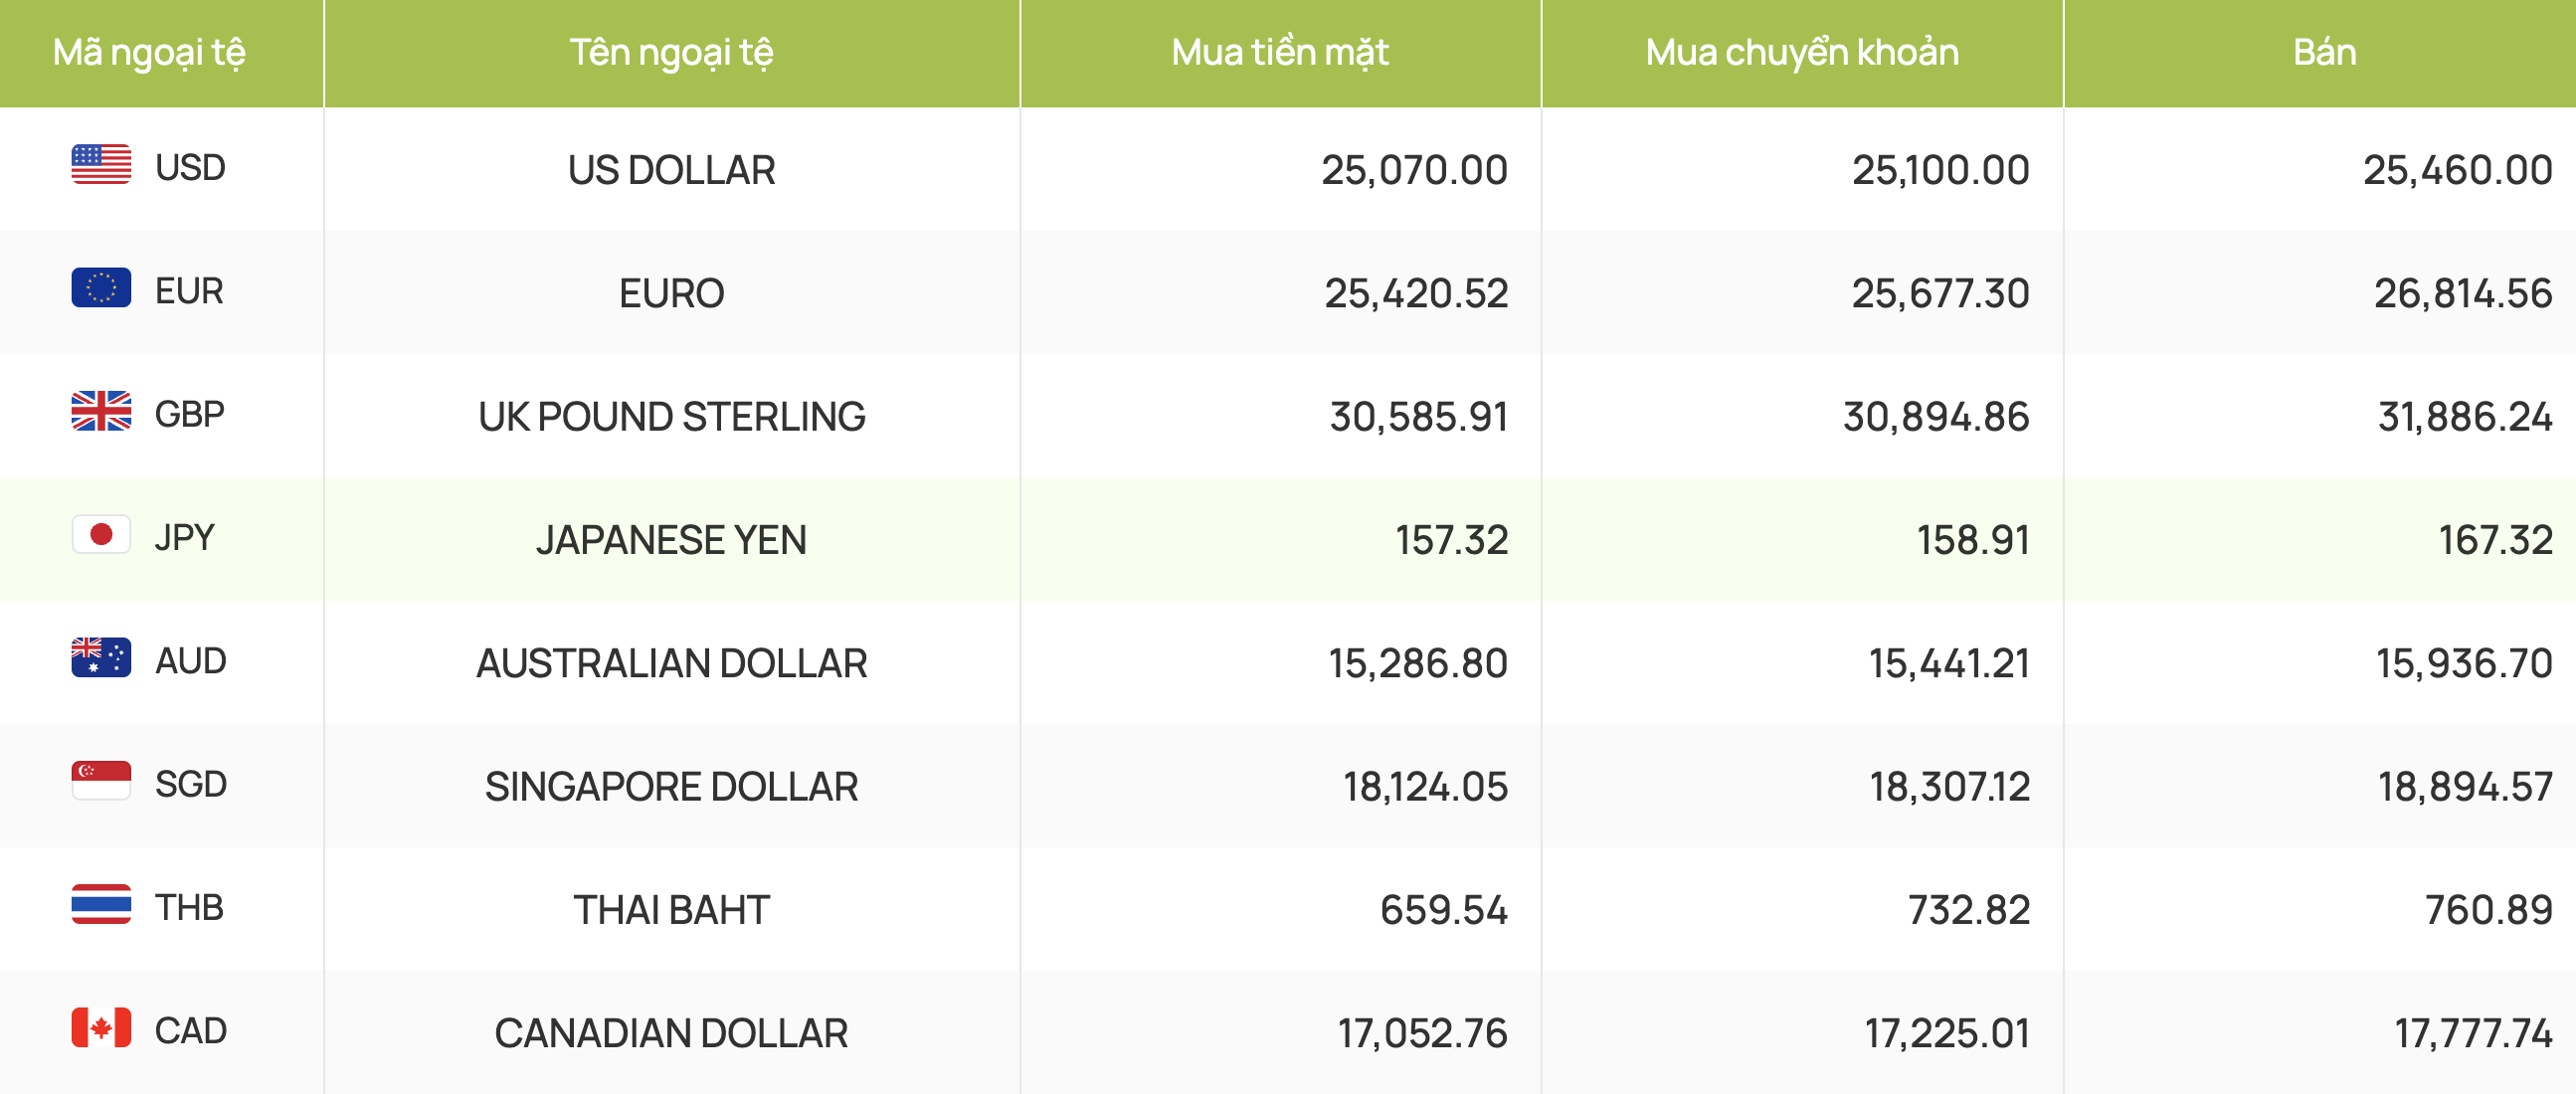Click the THB currency code label
Screen dimensions: 2576x1094
[189, 907]
